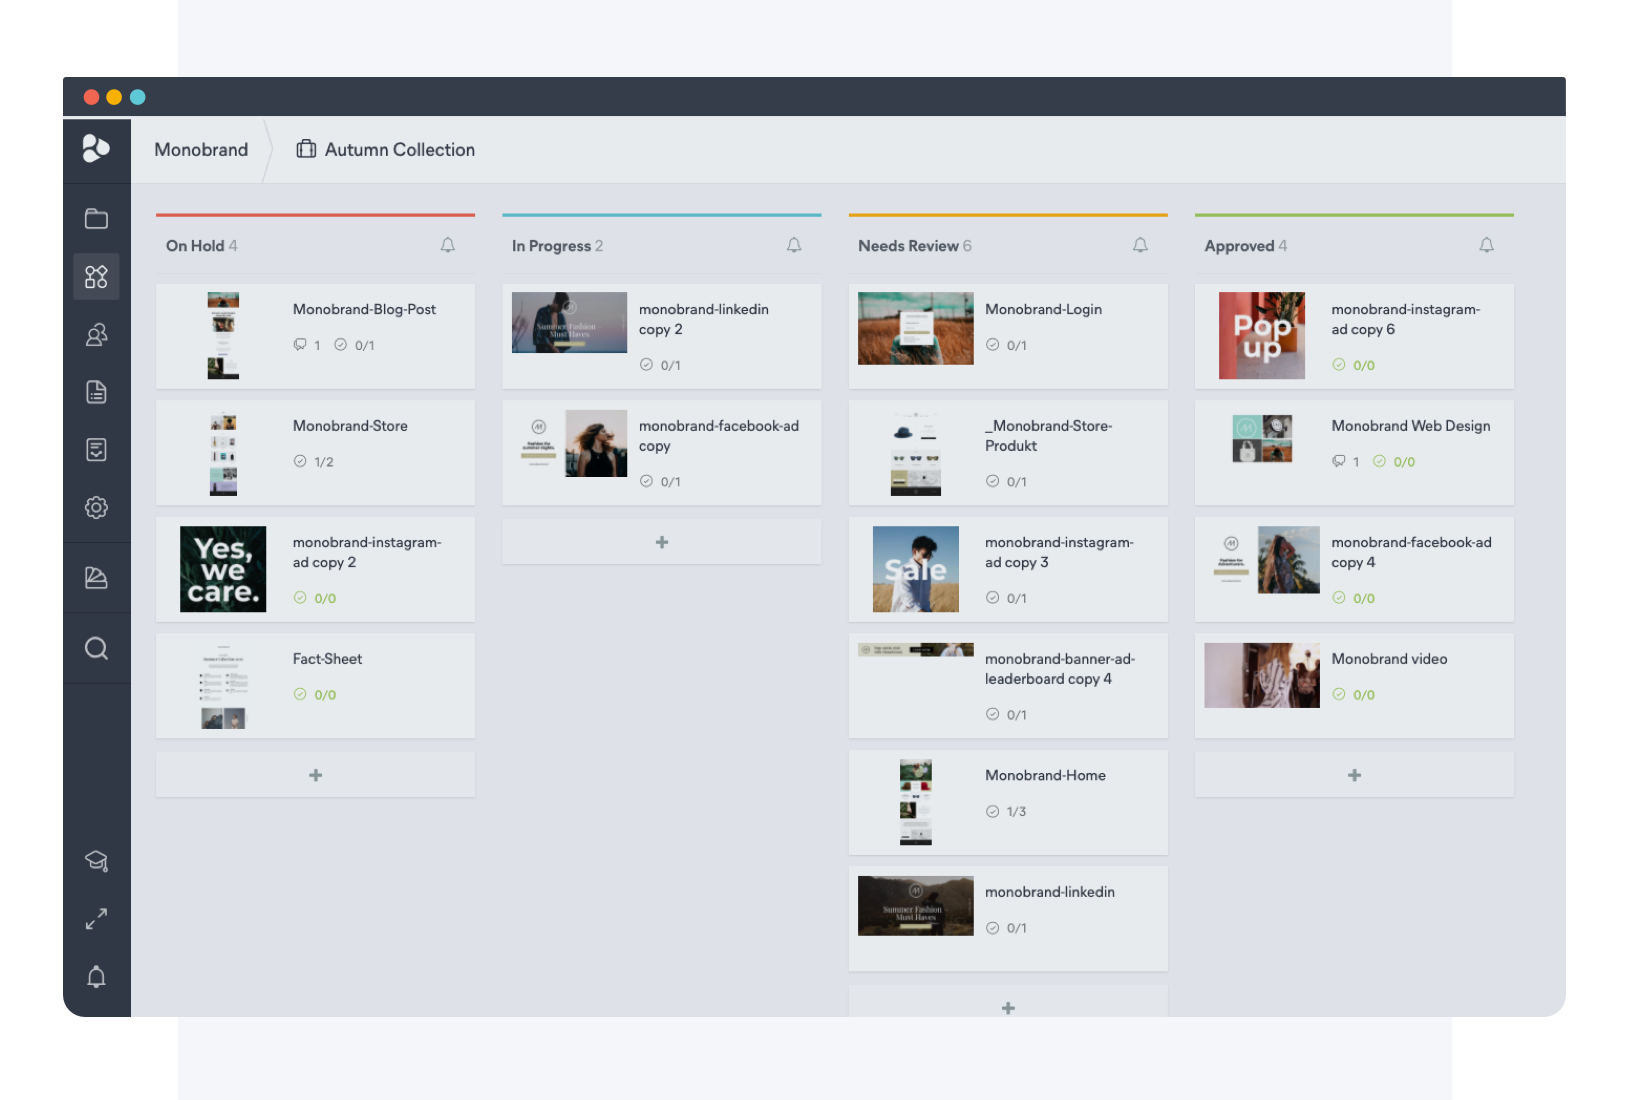Click the task check icon on Monobrand video card
This screenshot has width=1630, height=1100.
click(x=1339, y=694)
